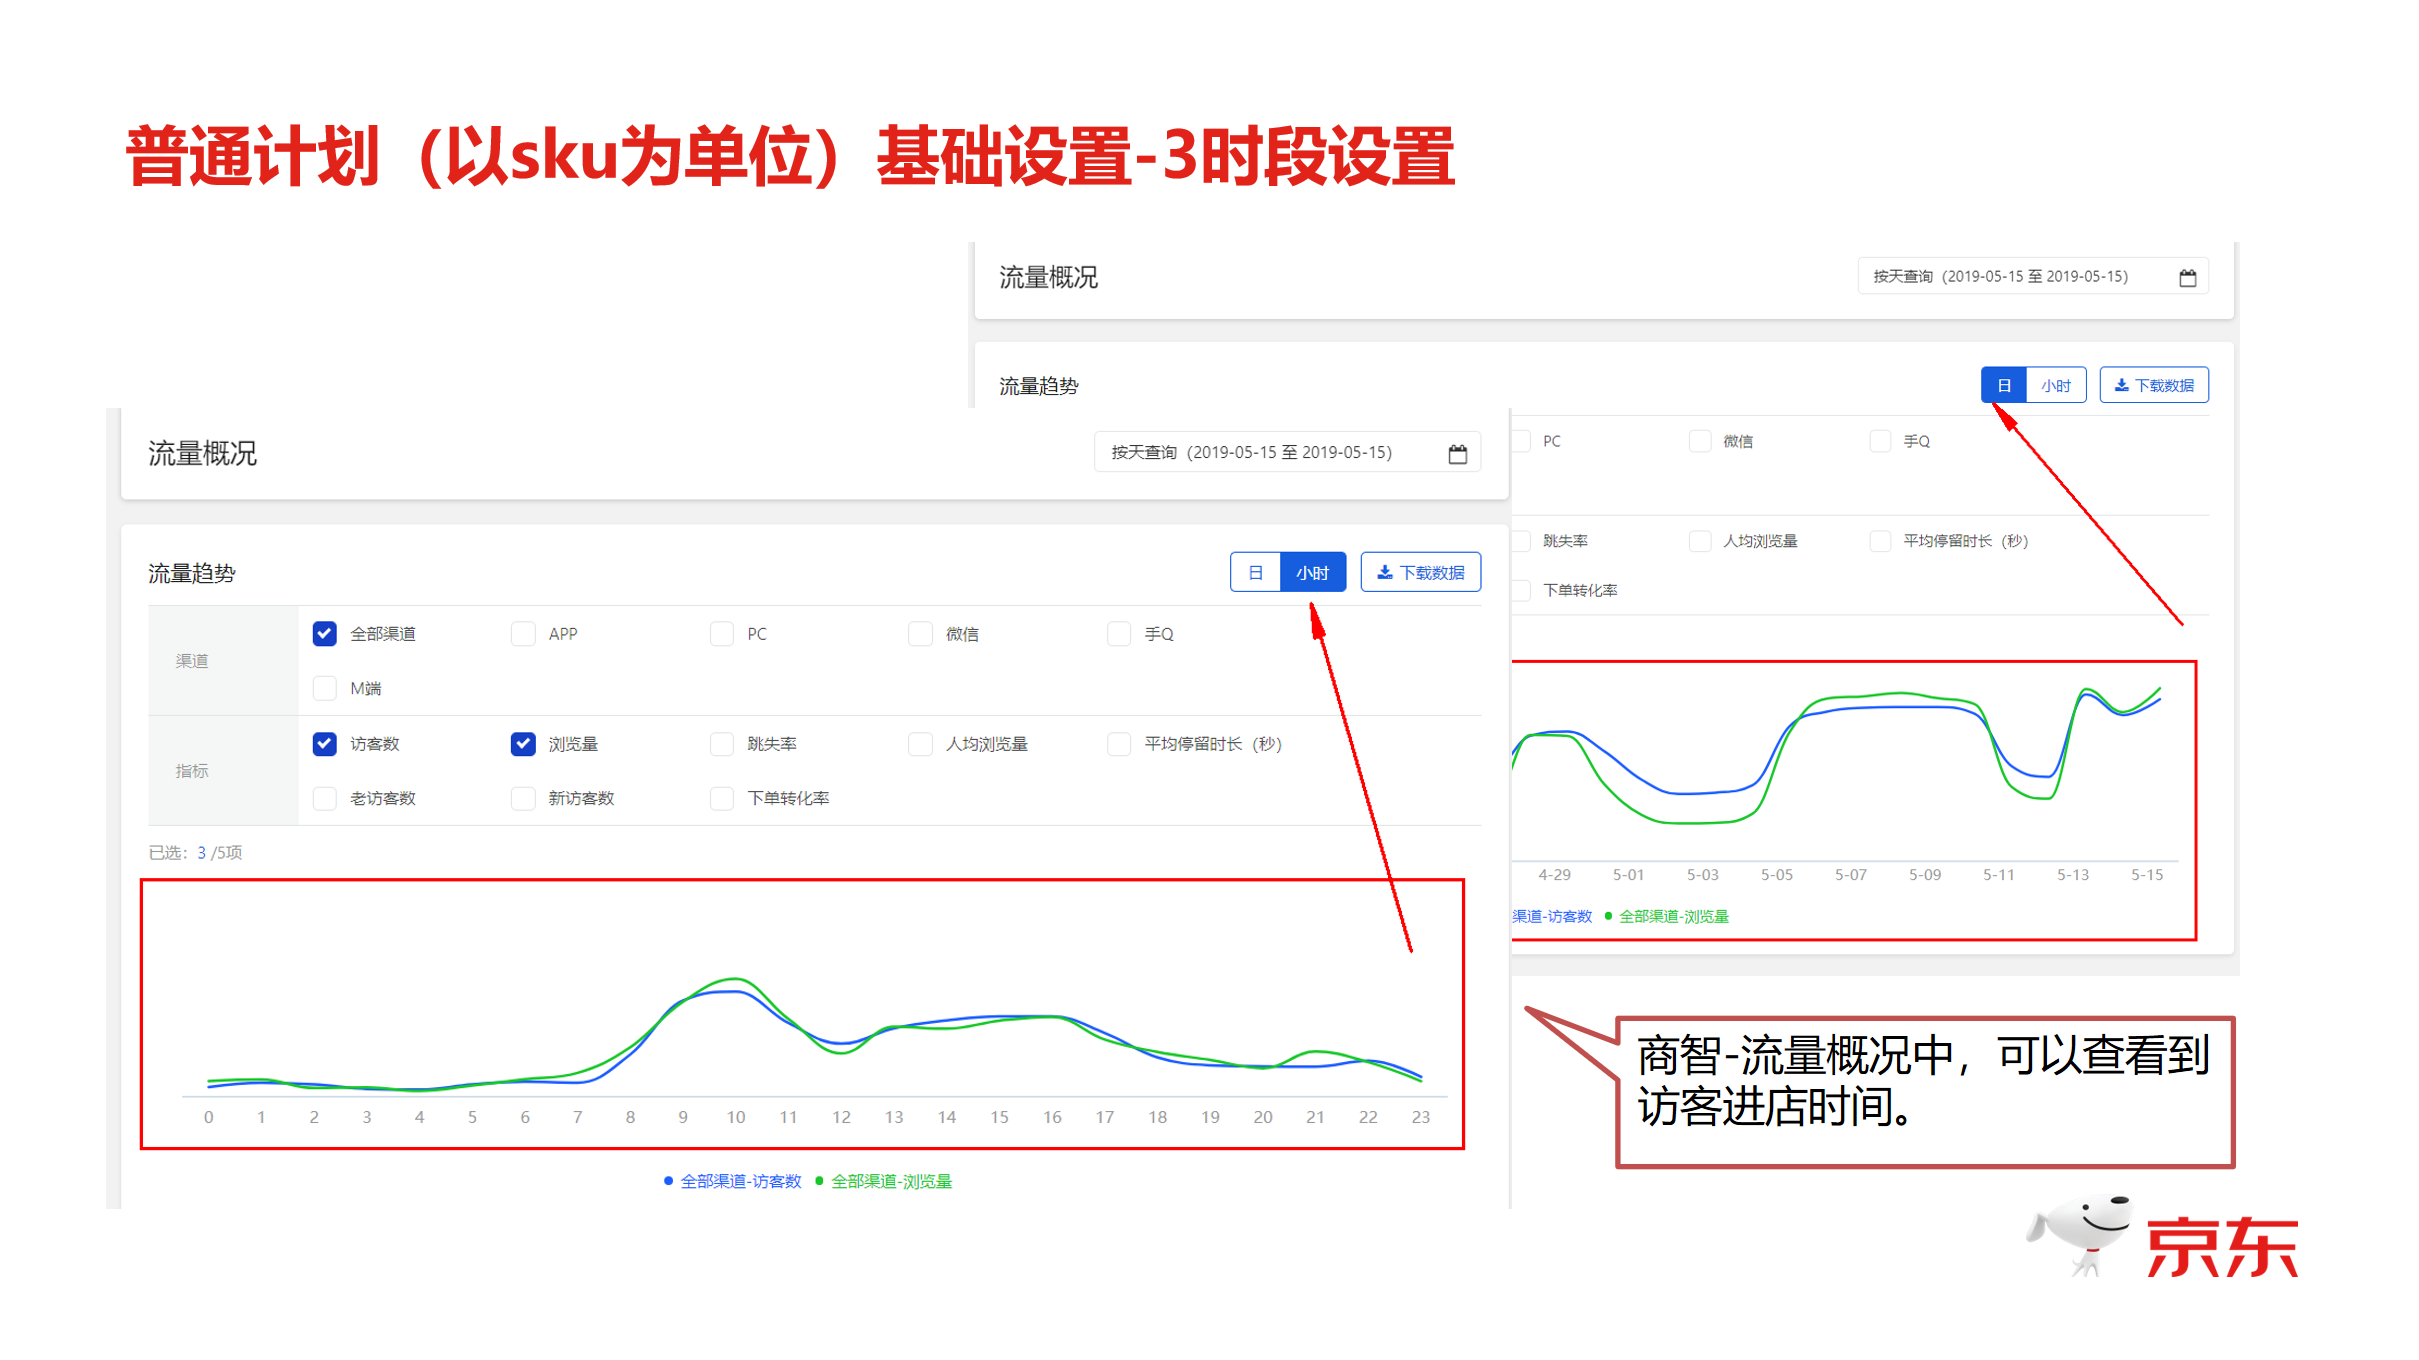Toggle 全部渠道-浏览量 legend in daily chart

tap(1667, 916)
